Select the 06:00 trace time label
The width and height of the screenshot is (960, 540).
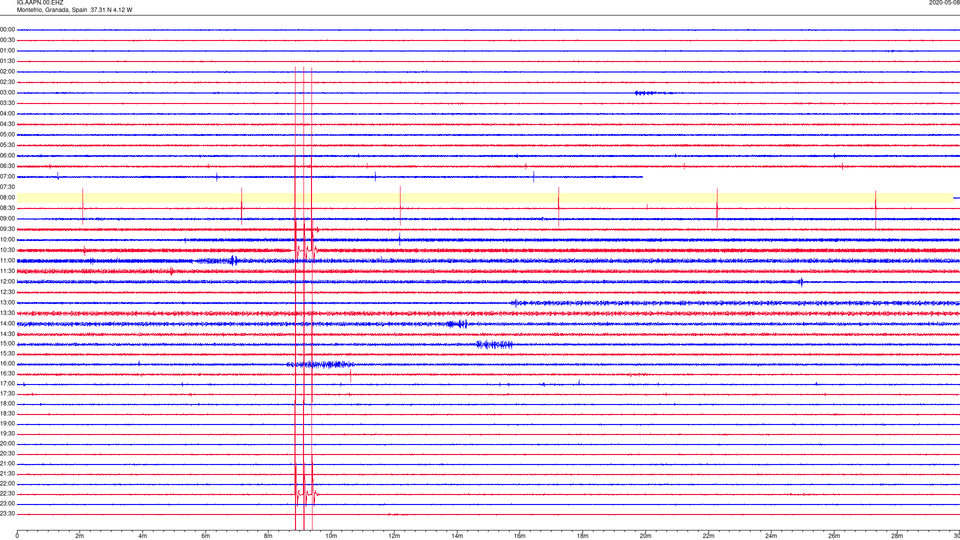point(7,156)
